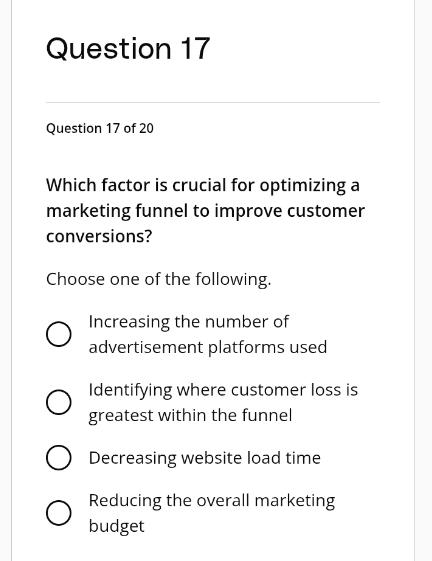432x561 pixels.
Task: Click the 'Identifying where customer loss is' text line
Action: point(223,390)
